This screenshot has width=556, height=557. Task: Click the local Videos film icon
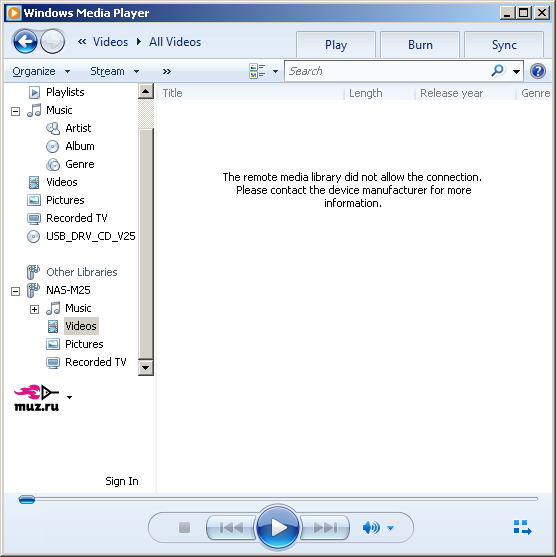34,182
